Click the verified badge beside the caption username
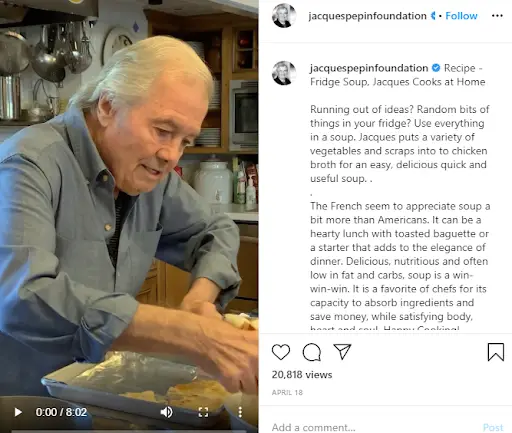The width and height of the screenshot is (512, 433). (x=436, y=68)
